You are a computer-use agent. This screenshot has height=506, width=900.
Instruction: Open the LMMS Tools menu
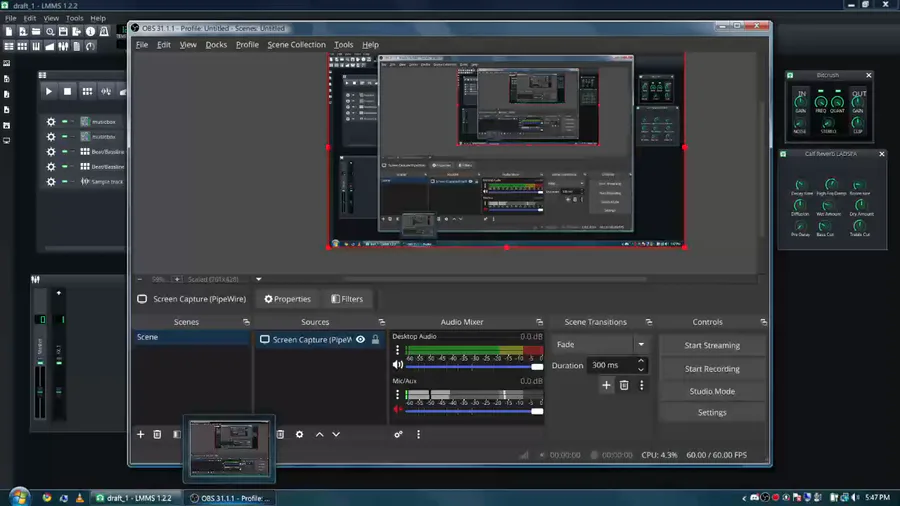click(74, 18)
